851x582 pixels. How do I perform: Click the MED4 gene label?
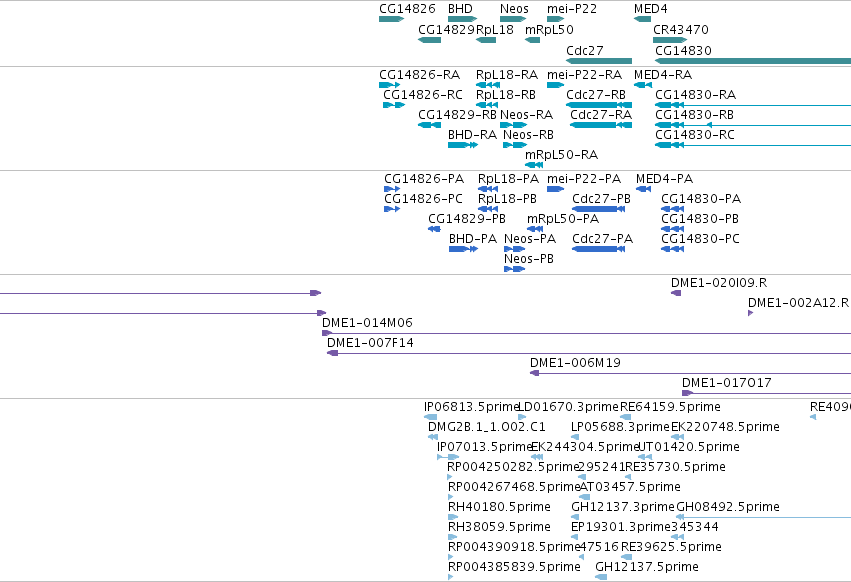coord(650,9)
